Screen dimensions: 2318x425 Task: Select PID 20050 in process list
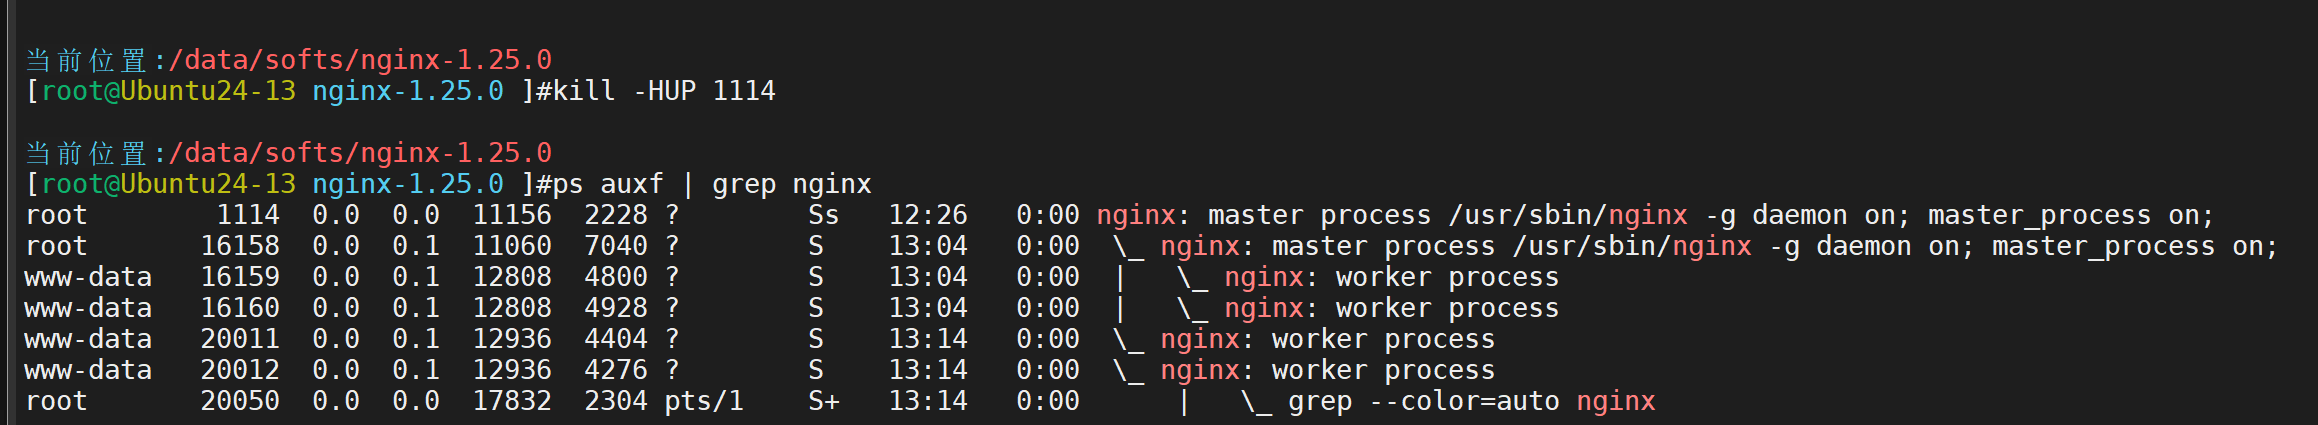[240, 401]
